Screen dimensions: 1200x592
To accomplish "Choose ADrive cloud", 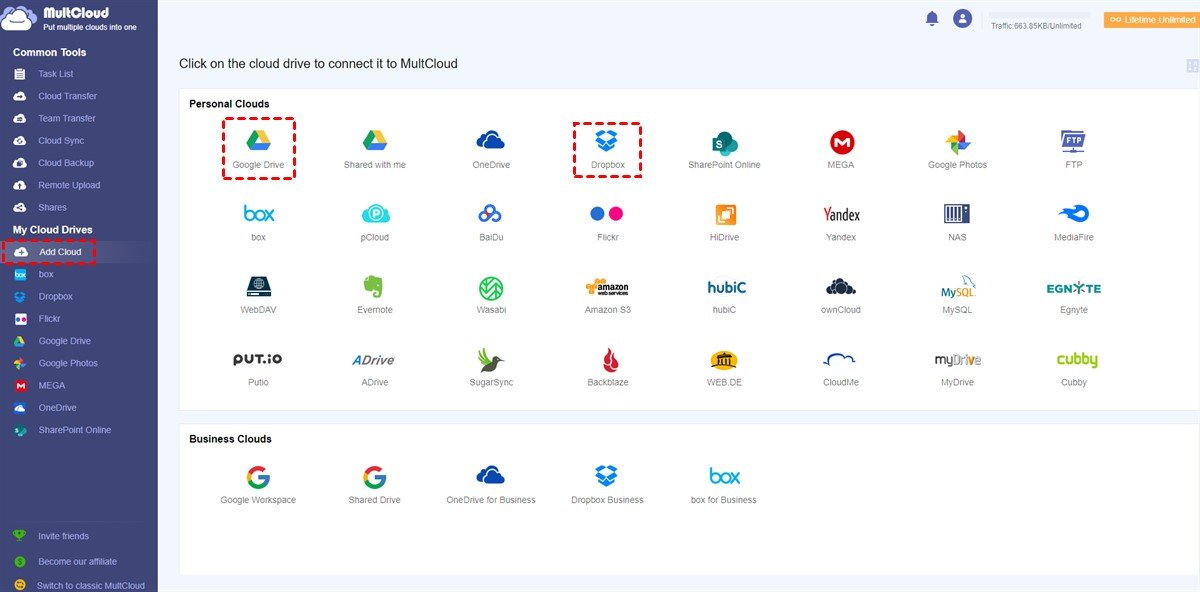I will (375, 368).
